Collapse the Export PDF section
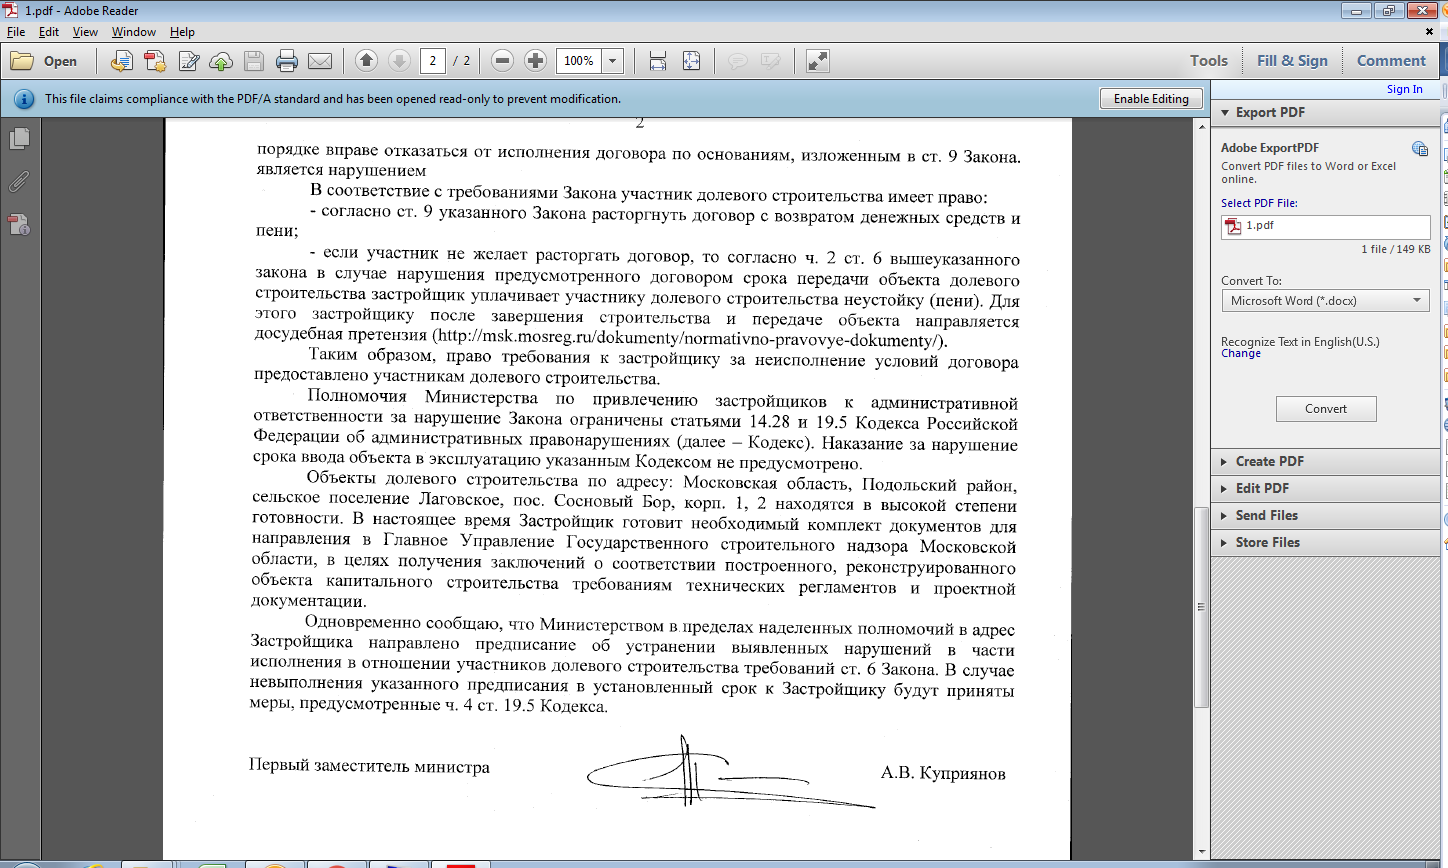The image size is (1448, 868). point(1270,112)
